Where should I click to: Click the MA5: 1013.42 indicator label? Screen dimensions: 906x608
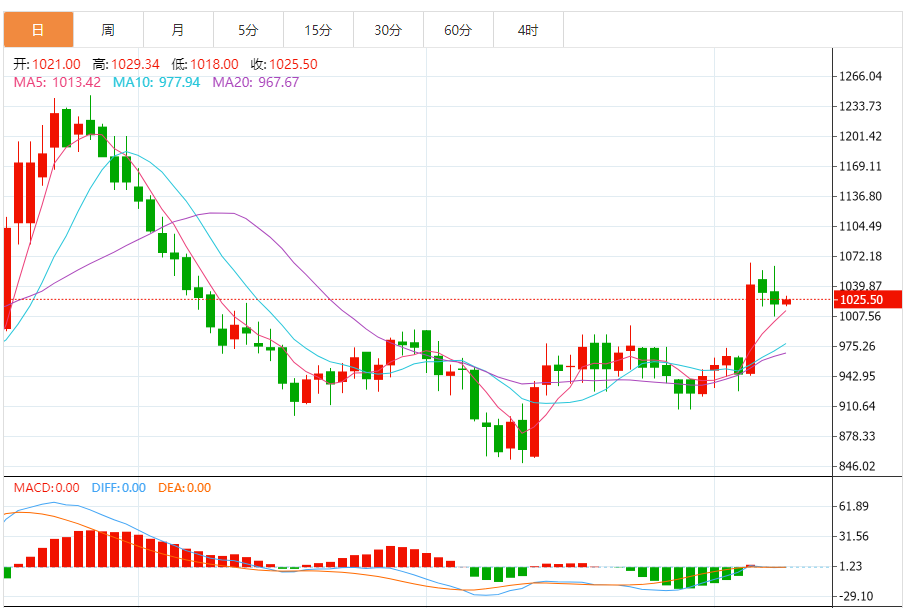[x=57, y=83]
